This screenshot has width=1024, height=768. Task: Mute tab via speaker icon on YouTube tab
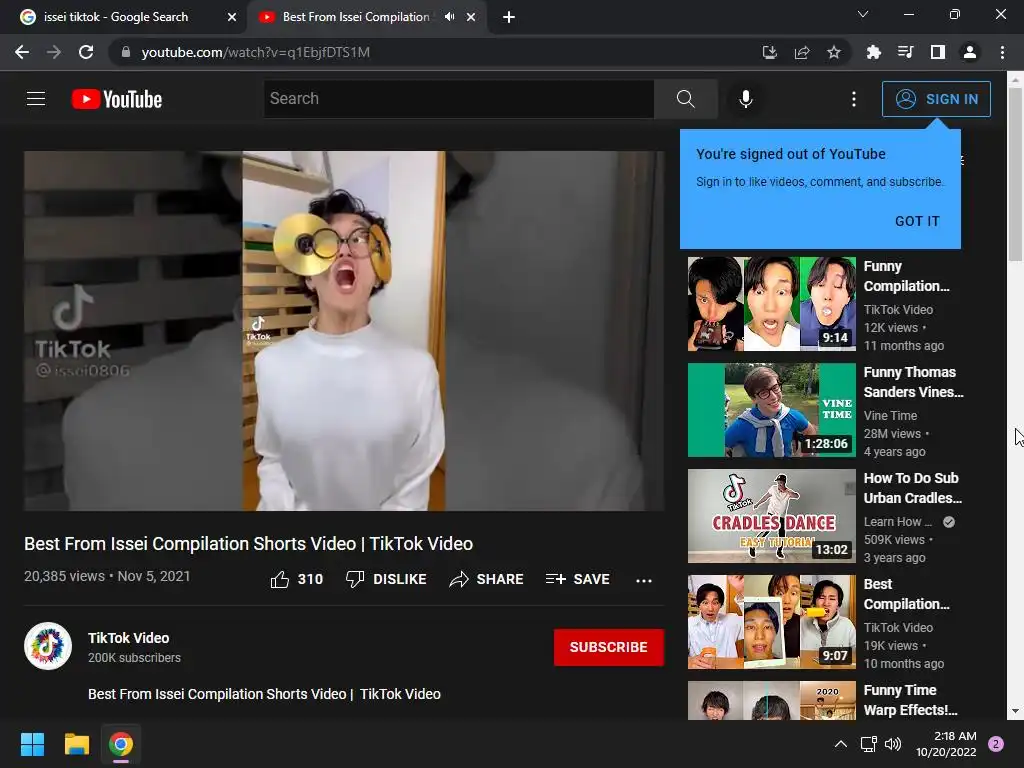(x=449, y=17)
